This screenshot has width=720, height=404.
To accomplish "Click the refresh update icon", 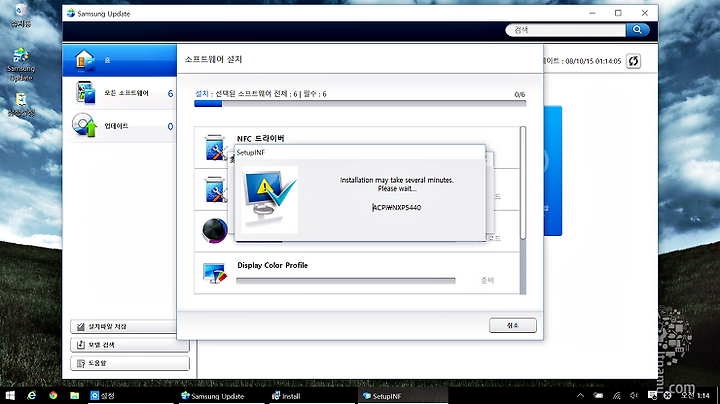I will coord(634,61).
